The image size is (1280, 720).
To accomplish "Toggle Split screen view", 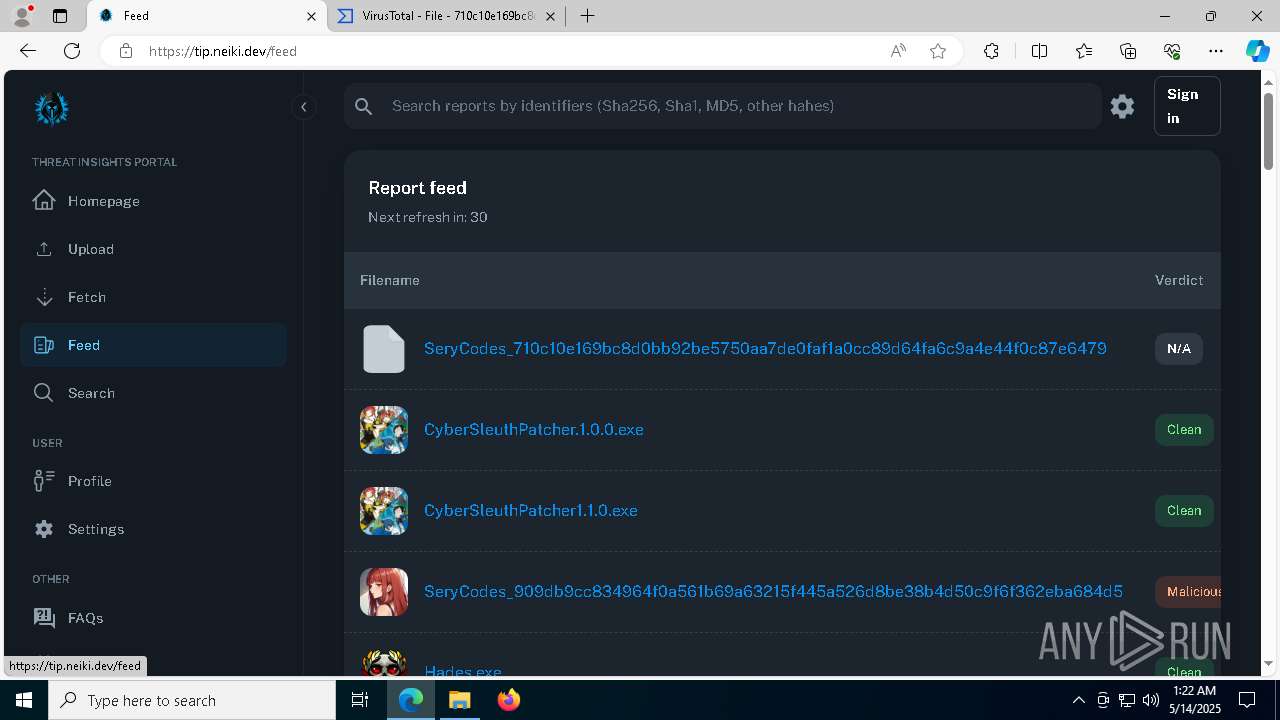I will pos(1039,51).
